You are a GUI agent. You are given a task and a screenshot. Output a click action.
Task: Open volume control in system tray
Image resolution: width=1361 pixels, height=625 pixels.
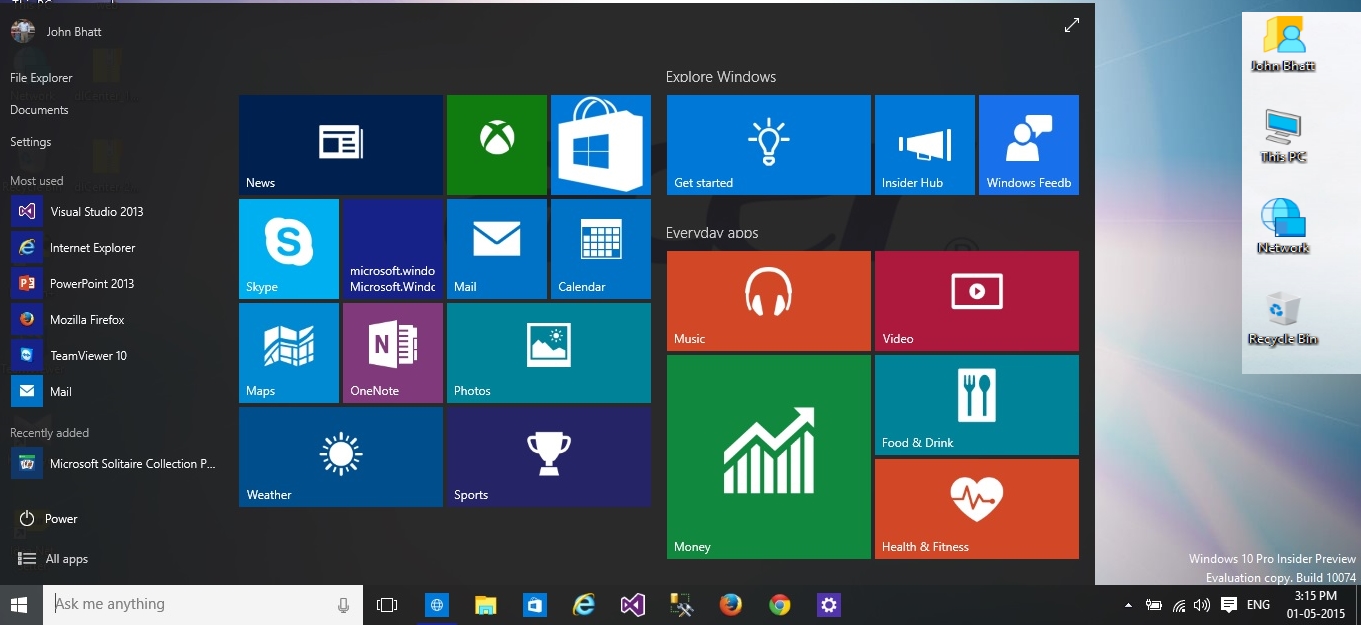coord(1201,605)
